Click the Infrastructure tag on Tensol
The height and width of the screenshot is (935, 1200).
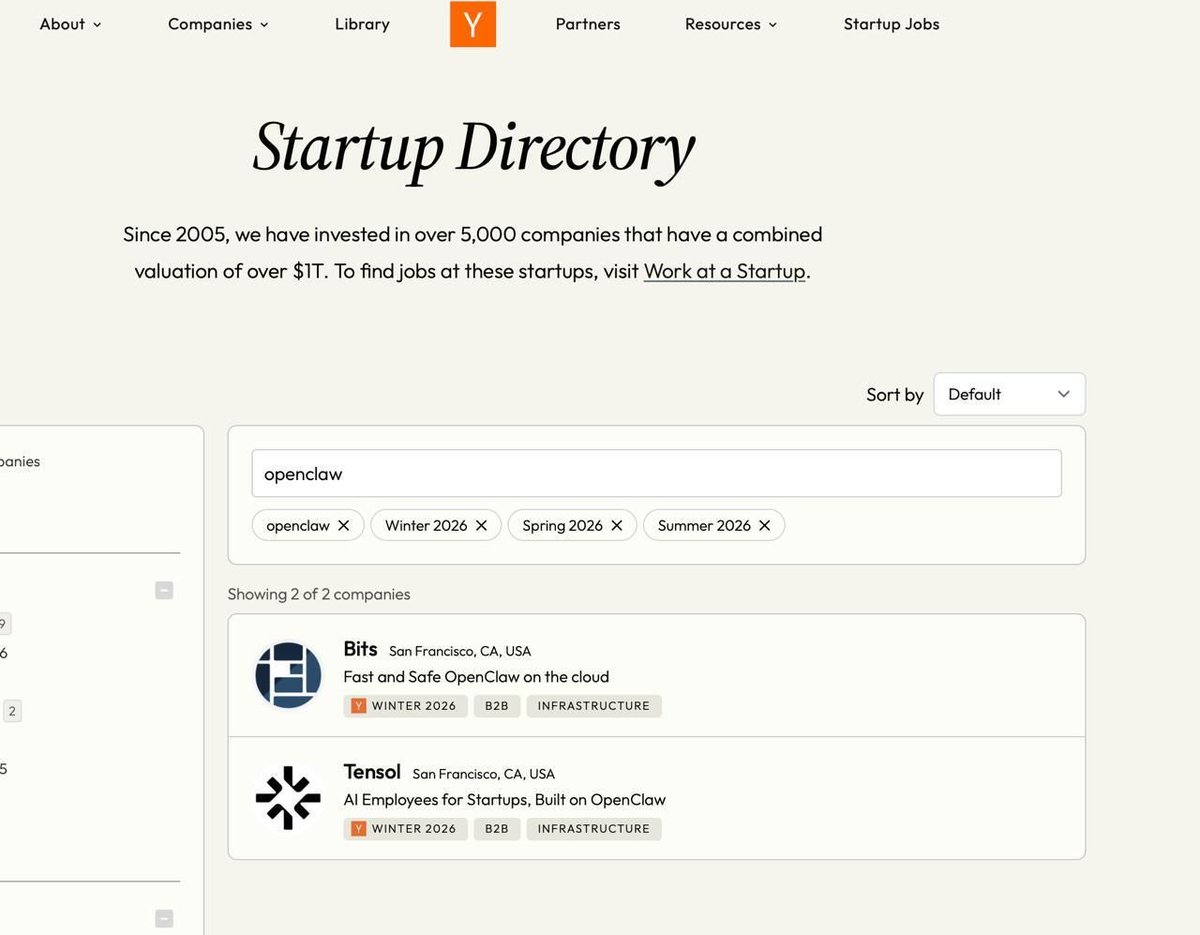coord(594,829)
